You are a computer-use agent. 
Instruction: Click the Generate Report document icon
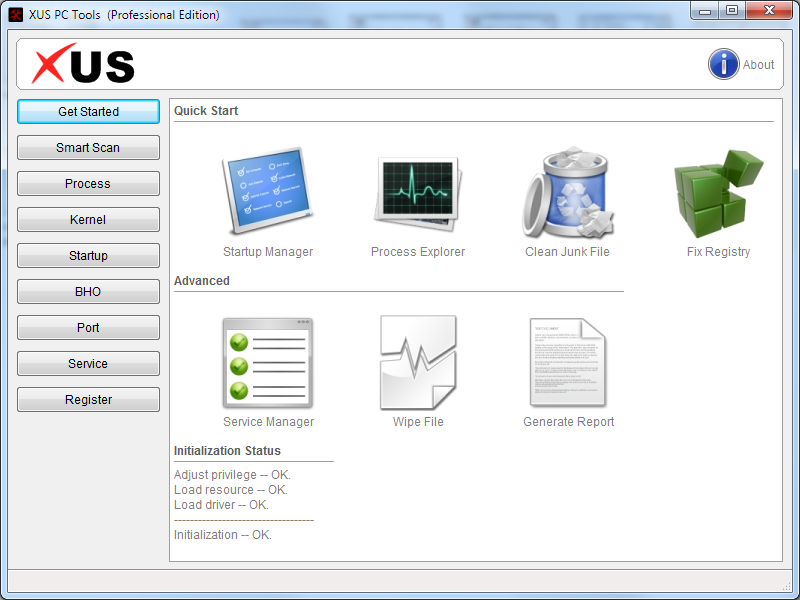click(568, 363)
